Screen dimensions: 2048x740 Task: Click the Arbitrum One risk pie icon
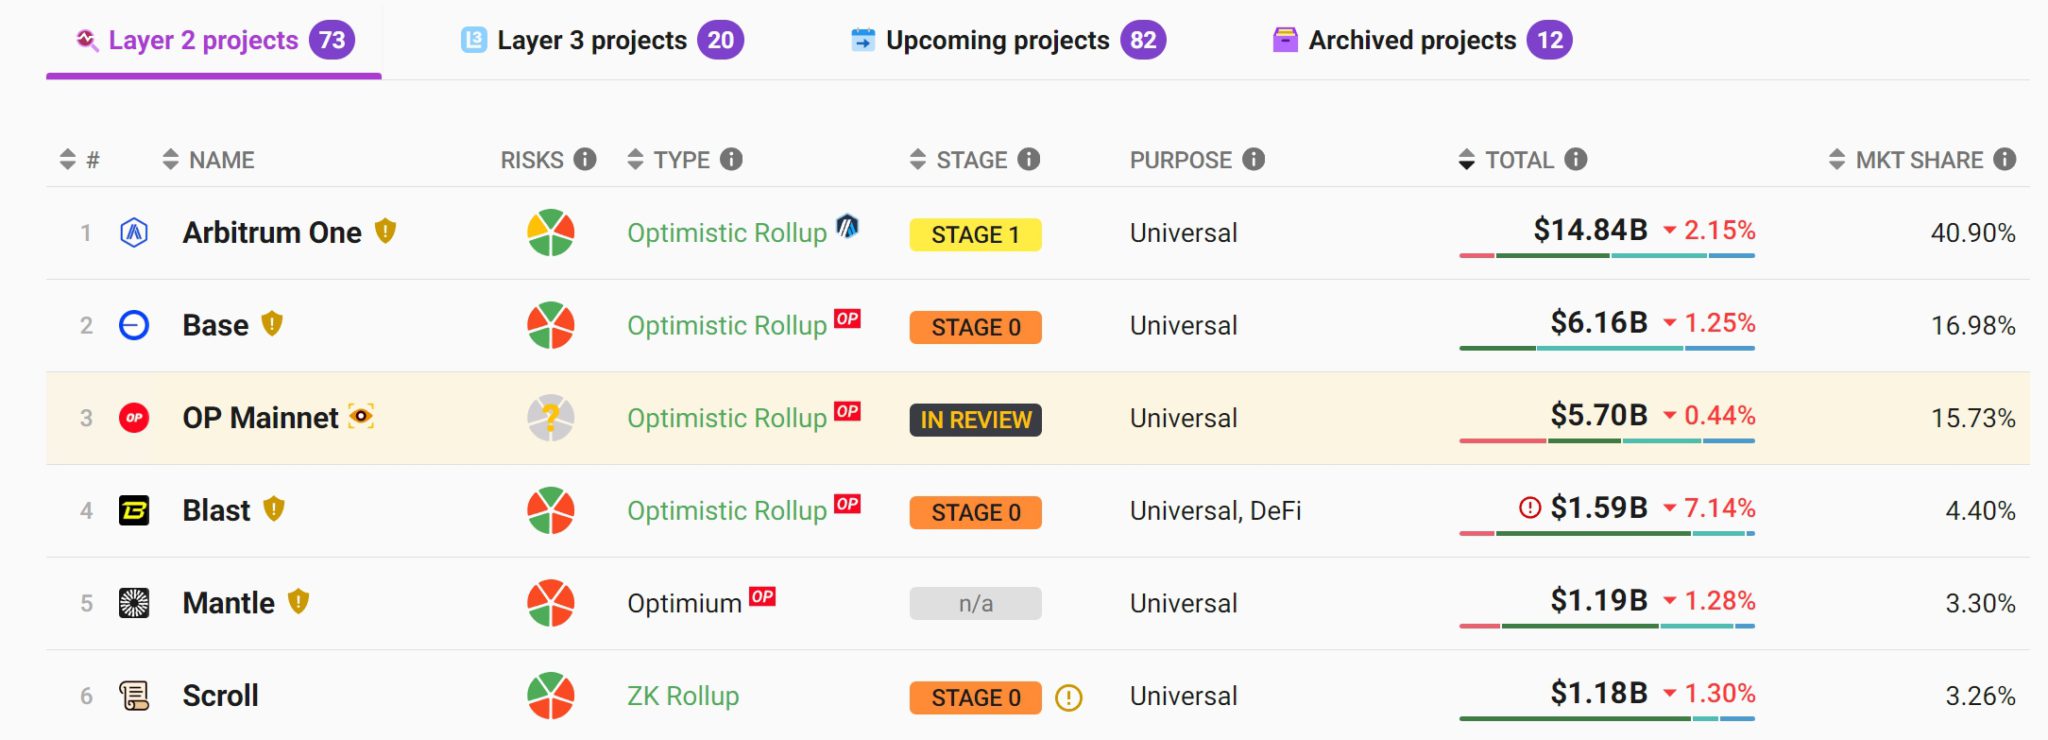pyautogui.click(x=550, y=232)
